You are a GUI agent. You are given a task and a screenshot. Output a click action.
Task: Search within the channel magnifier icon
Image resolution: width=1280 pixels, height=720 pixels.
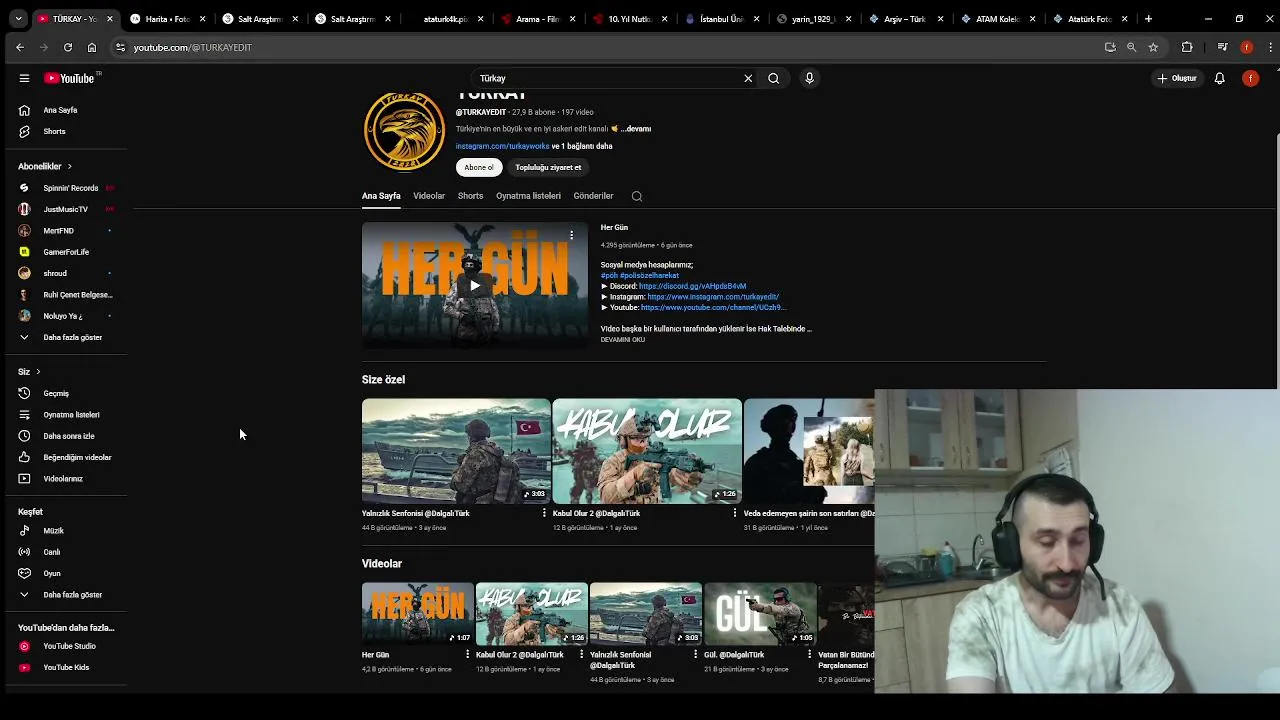pyautogui.click(x=637, y=196)
